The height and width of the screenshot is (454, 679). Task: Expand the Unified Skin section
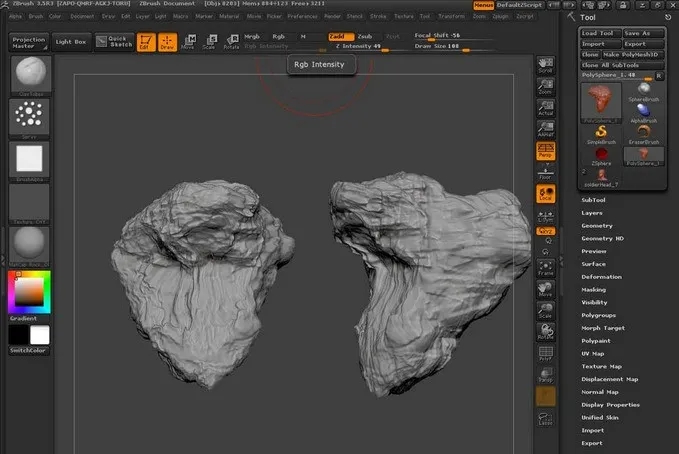point(600,418)
